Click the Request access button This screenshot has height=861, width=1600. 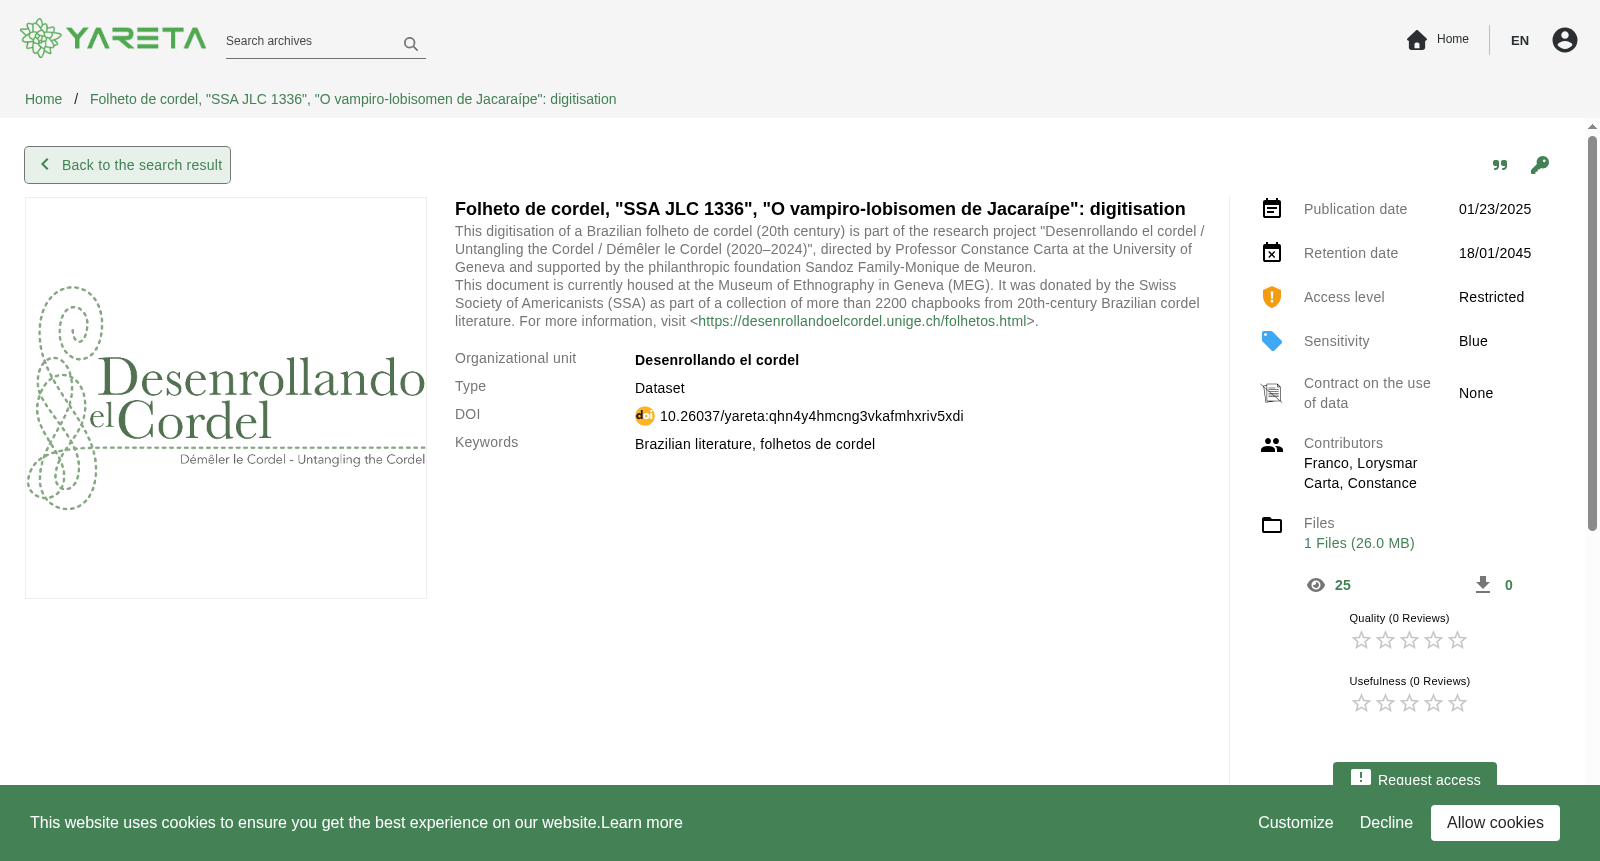point(1414,774)
